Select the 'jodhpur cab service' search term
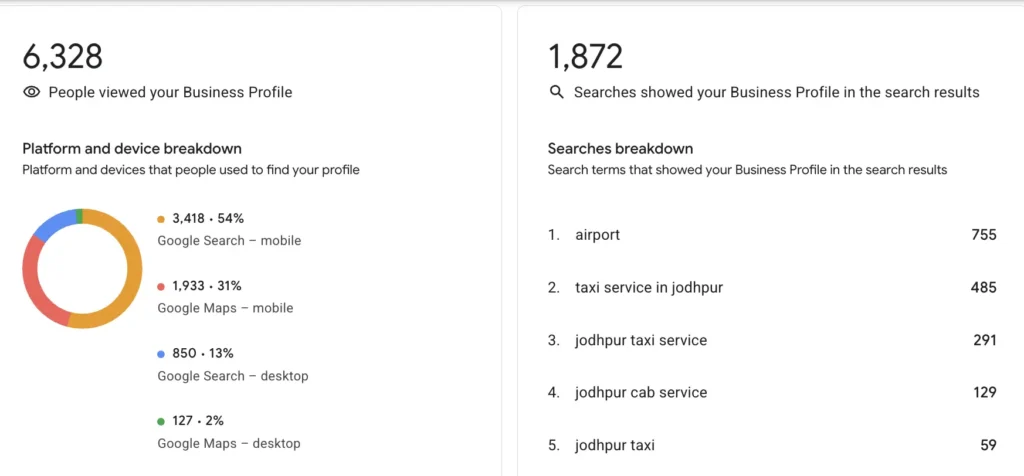This screenshot has width=1024, height=476. (x=641, y=392)
